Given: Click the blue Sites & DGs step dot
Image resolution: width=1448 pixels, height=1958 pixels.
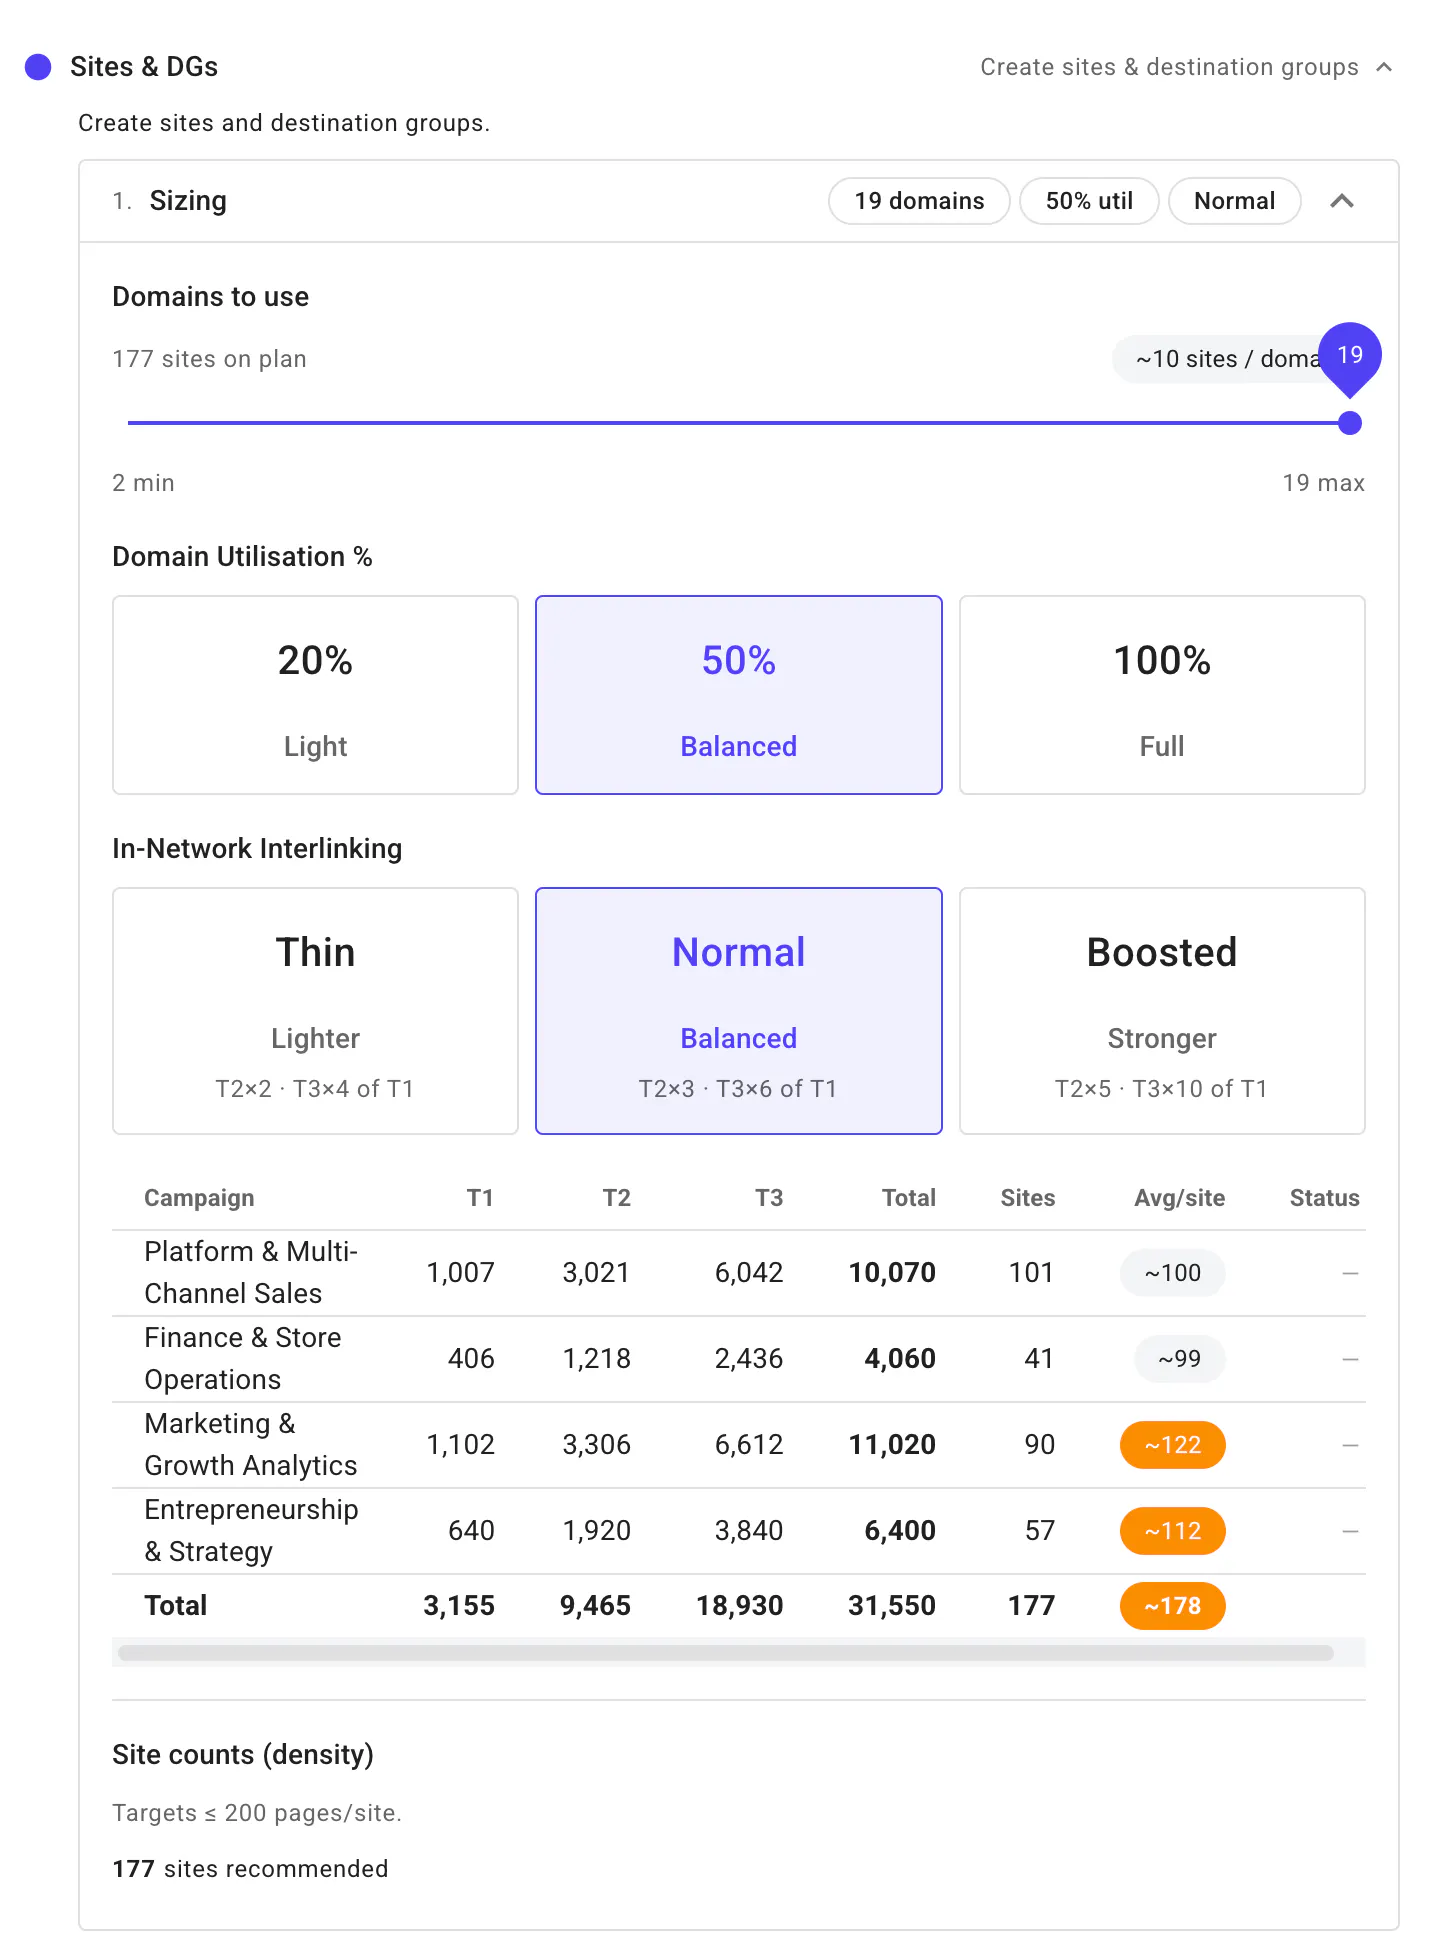Looking at the screenshot, I should 38,67.
